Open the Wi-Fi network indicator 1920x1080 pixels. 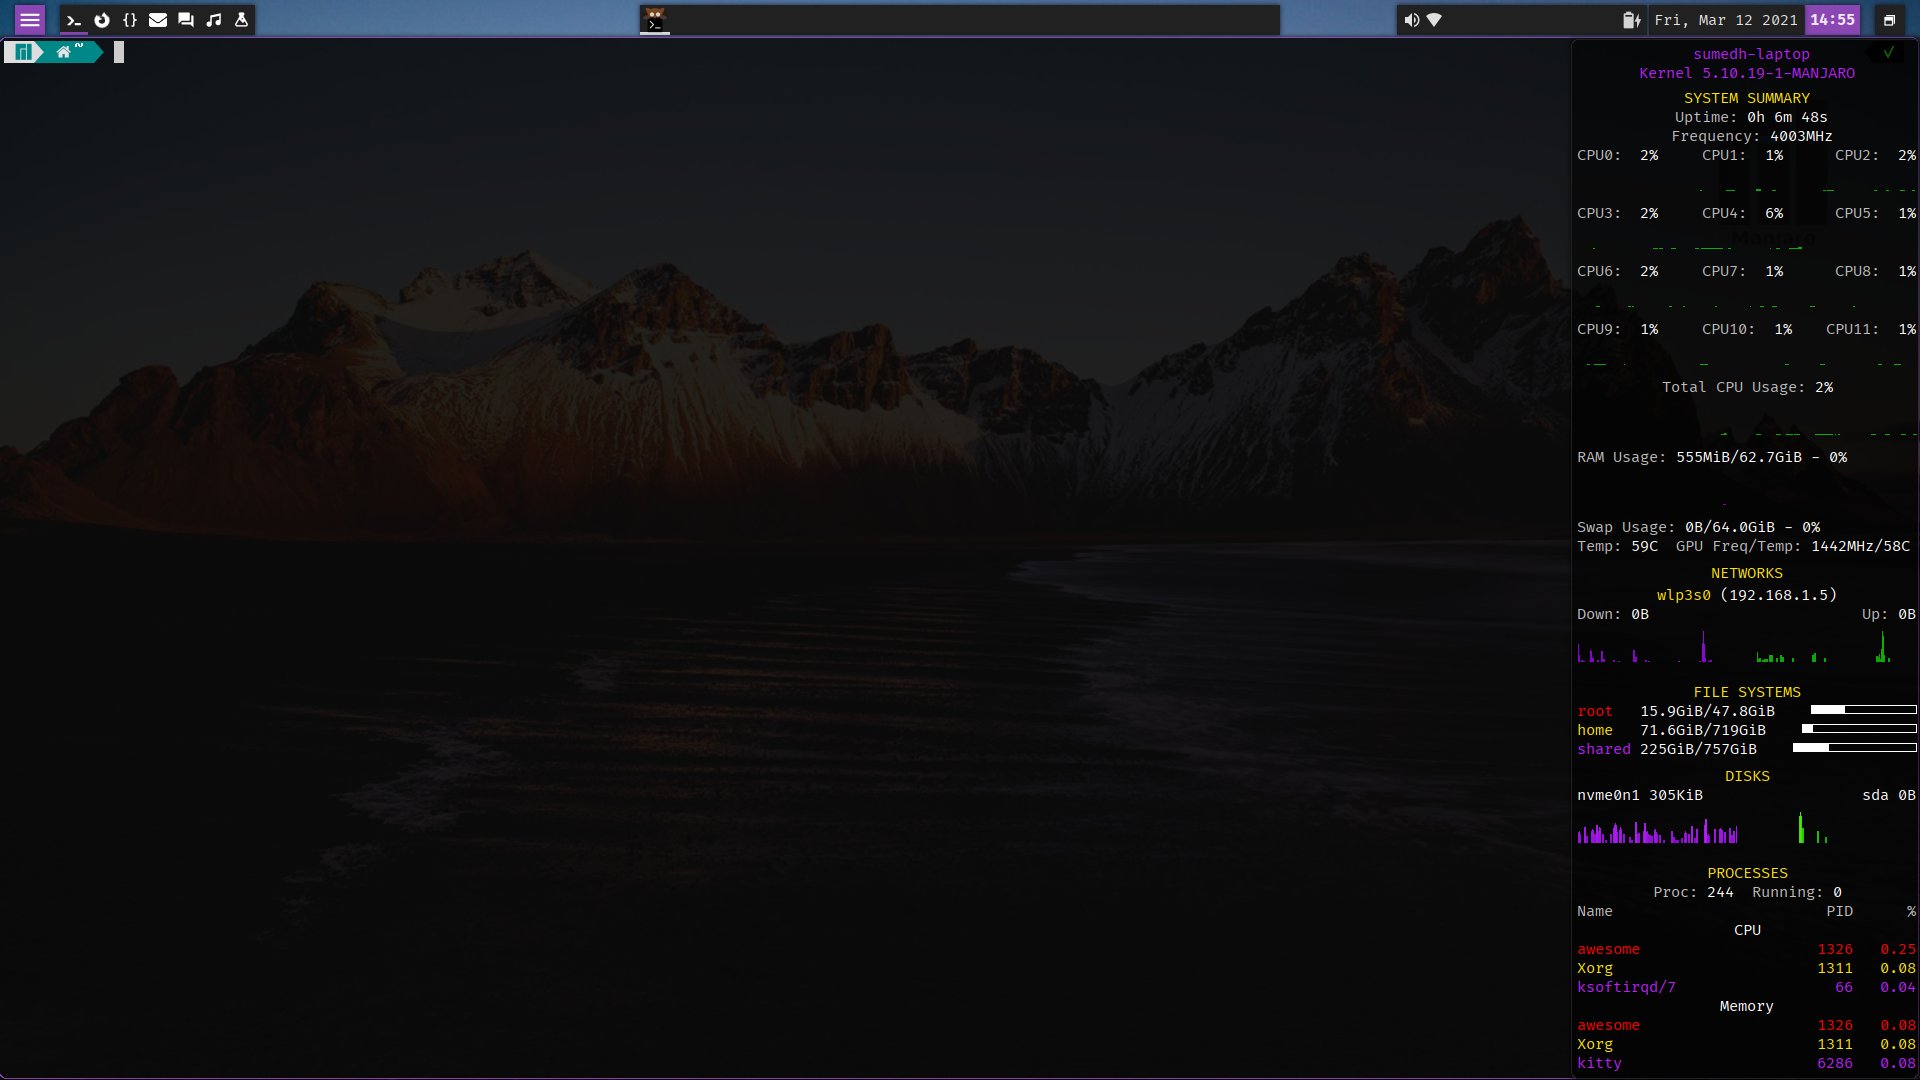point(1434,20)
